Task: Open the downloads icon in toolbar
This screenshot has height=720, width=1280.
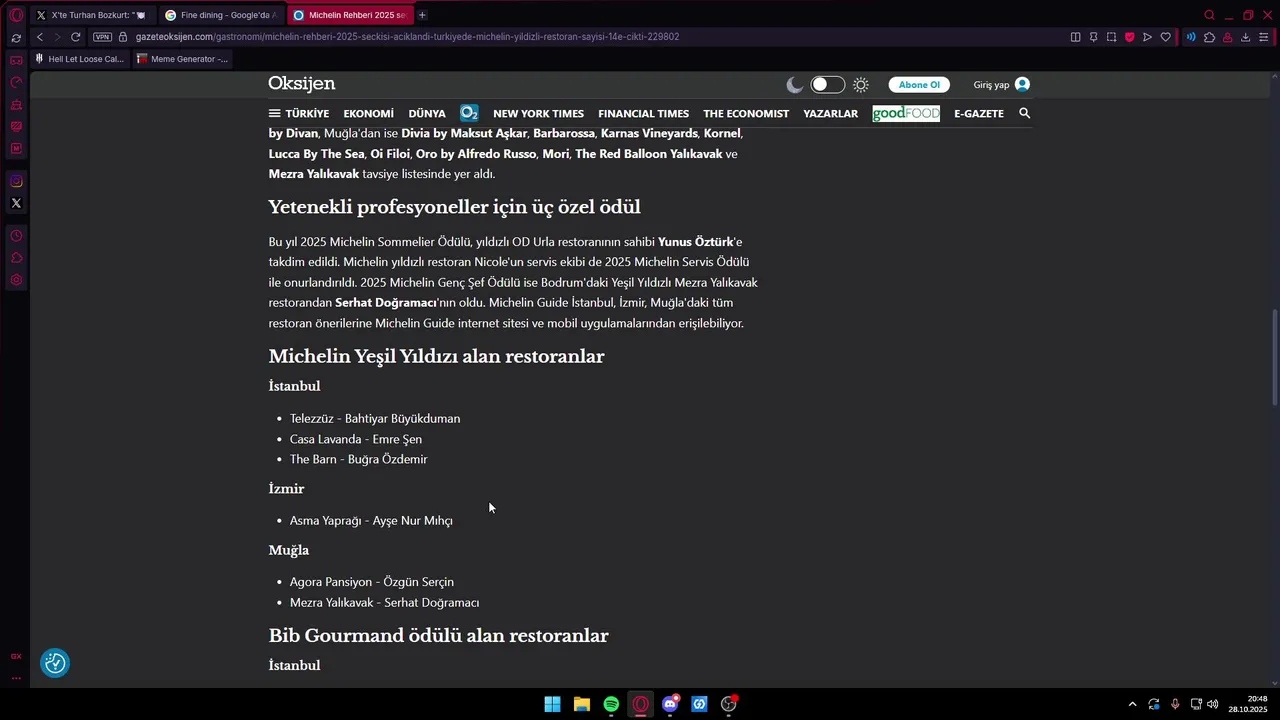Action: (1245, 37)
